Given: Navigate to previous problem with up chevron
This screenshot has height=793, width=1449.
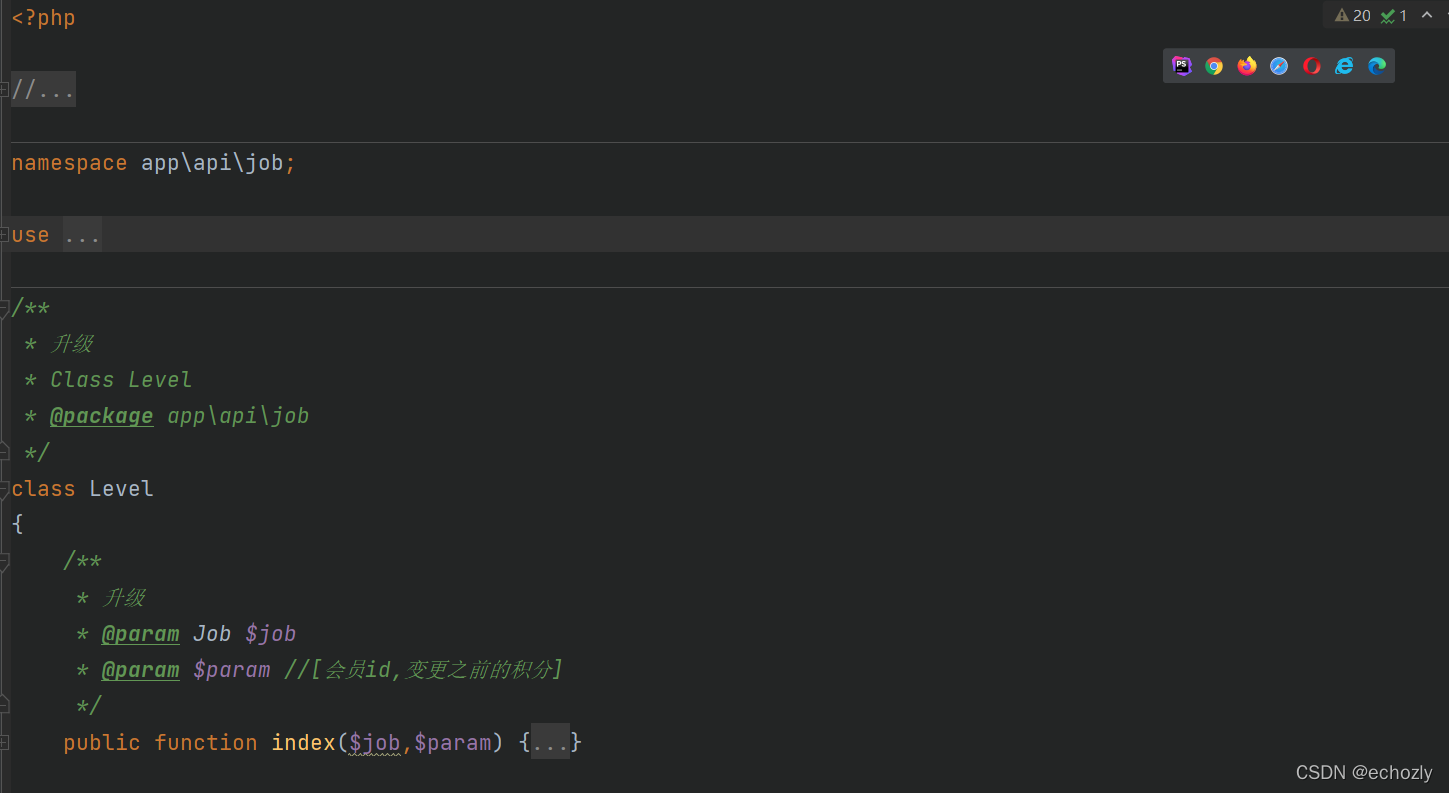Looking at the screenshot, I should [1427, 15].
